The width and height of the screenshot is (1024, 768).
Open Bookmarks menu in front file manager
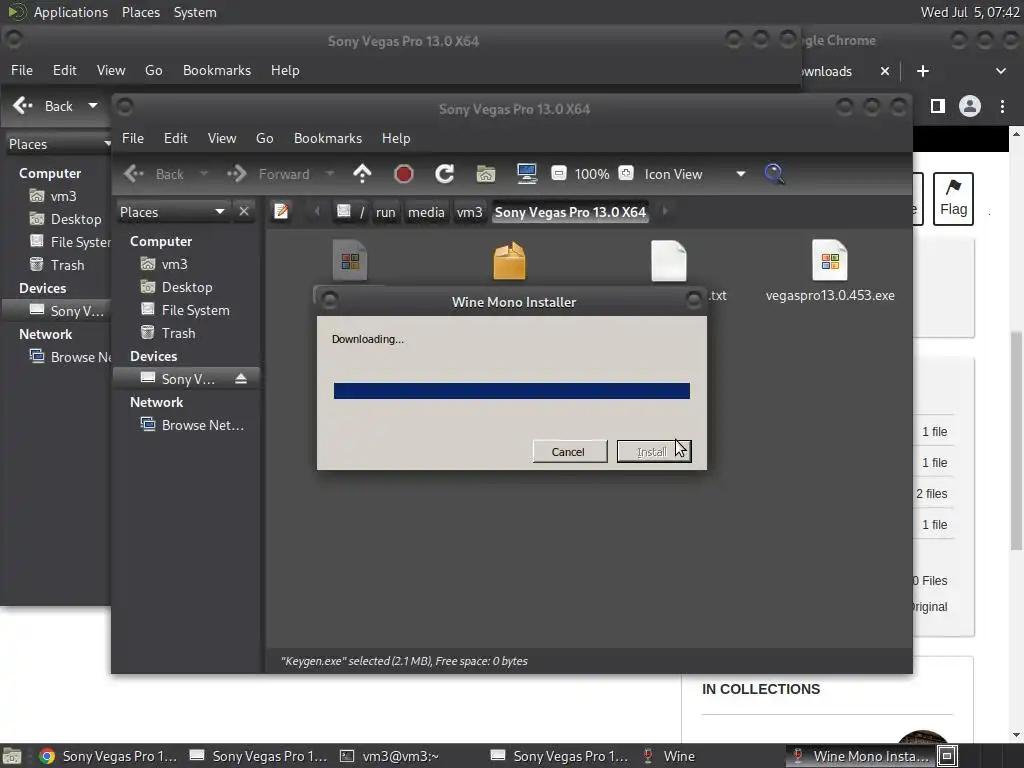point(328,138)
